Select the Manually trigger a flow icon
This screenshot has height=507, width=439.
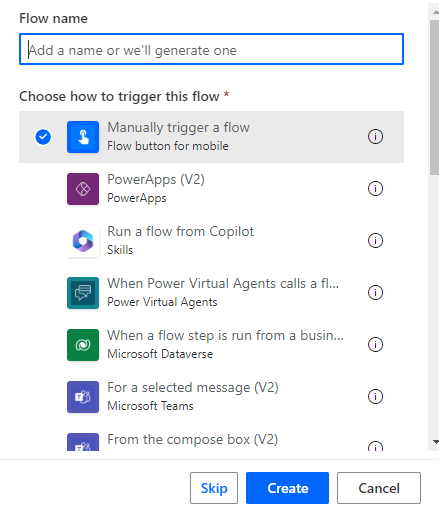pos(83,137)
